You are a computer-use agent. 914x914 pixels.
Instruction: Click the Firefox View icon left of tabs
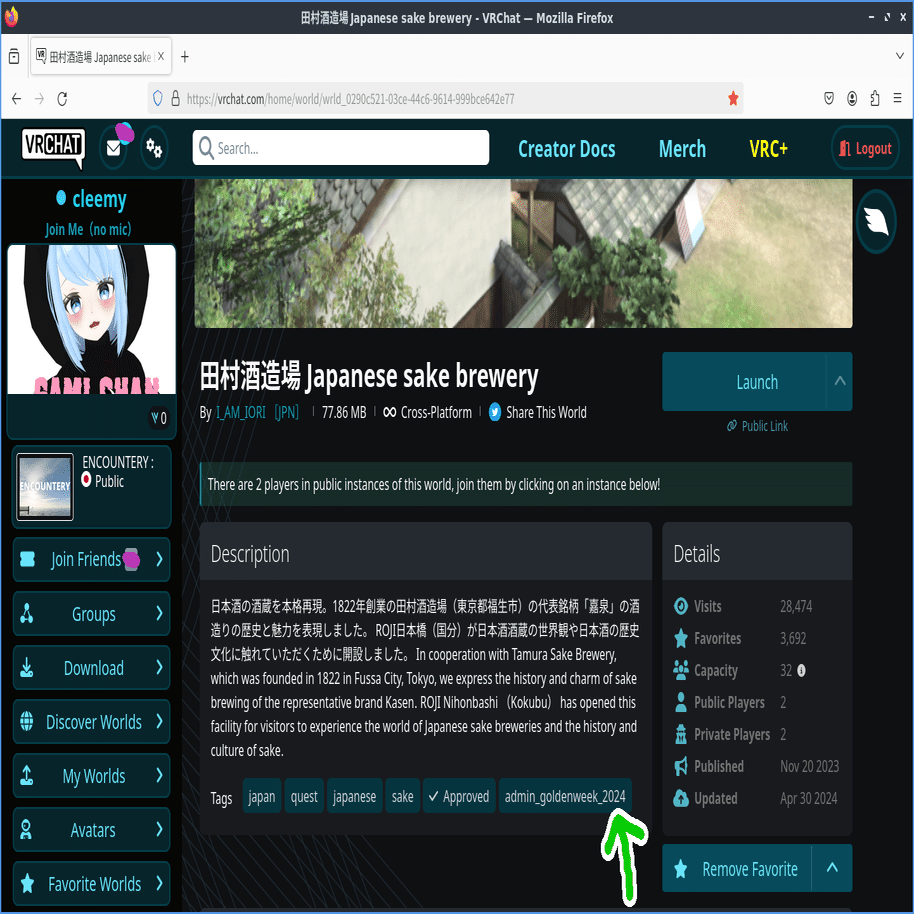coord(14,57)
